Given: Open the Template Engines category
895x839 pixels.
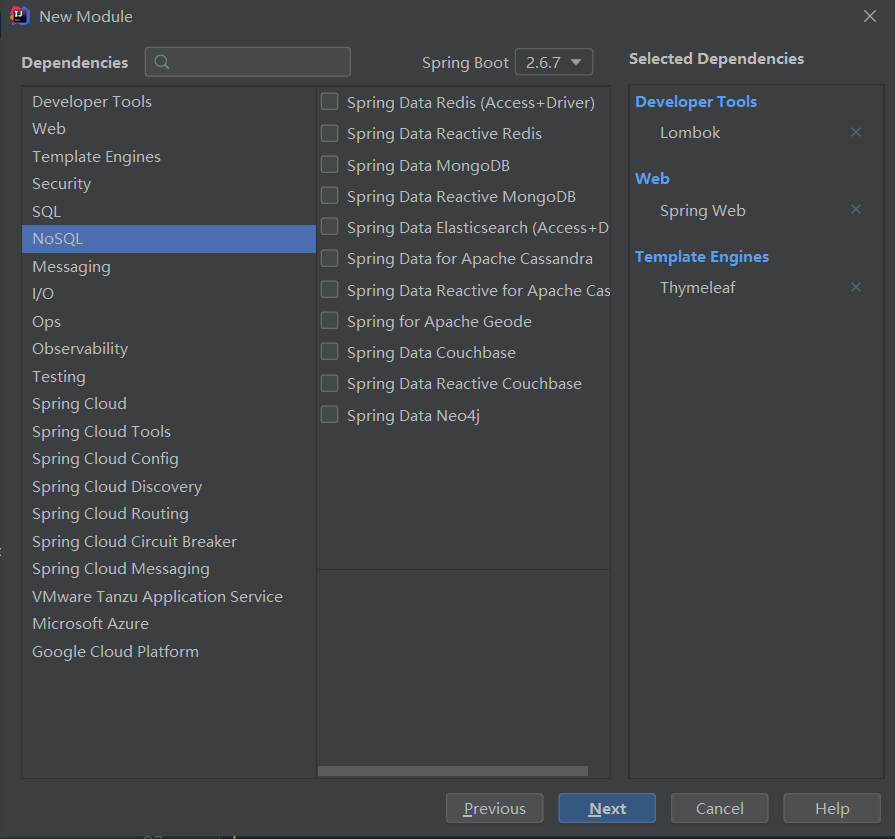Looking at the screenshot, I should [x=168, y=156].
